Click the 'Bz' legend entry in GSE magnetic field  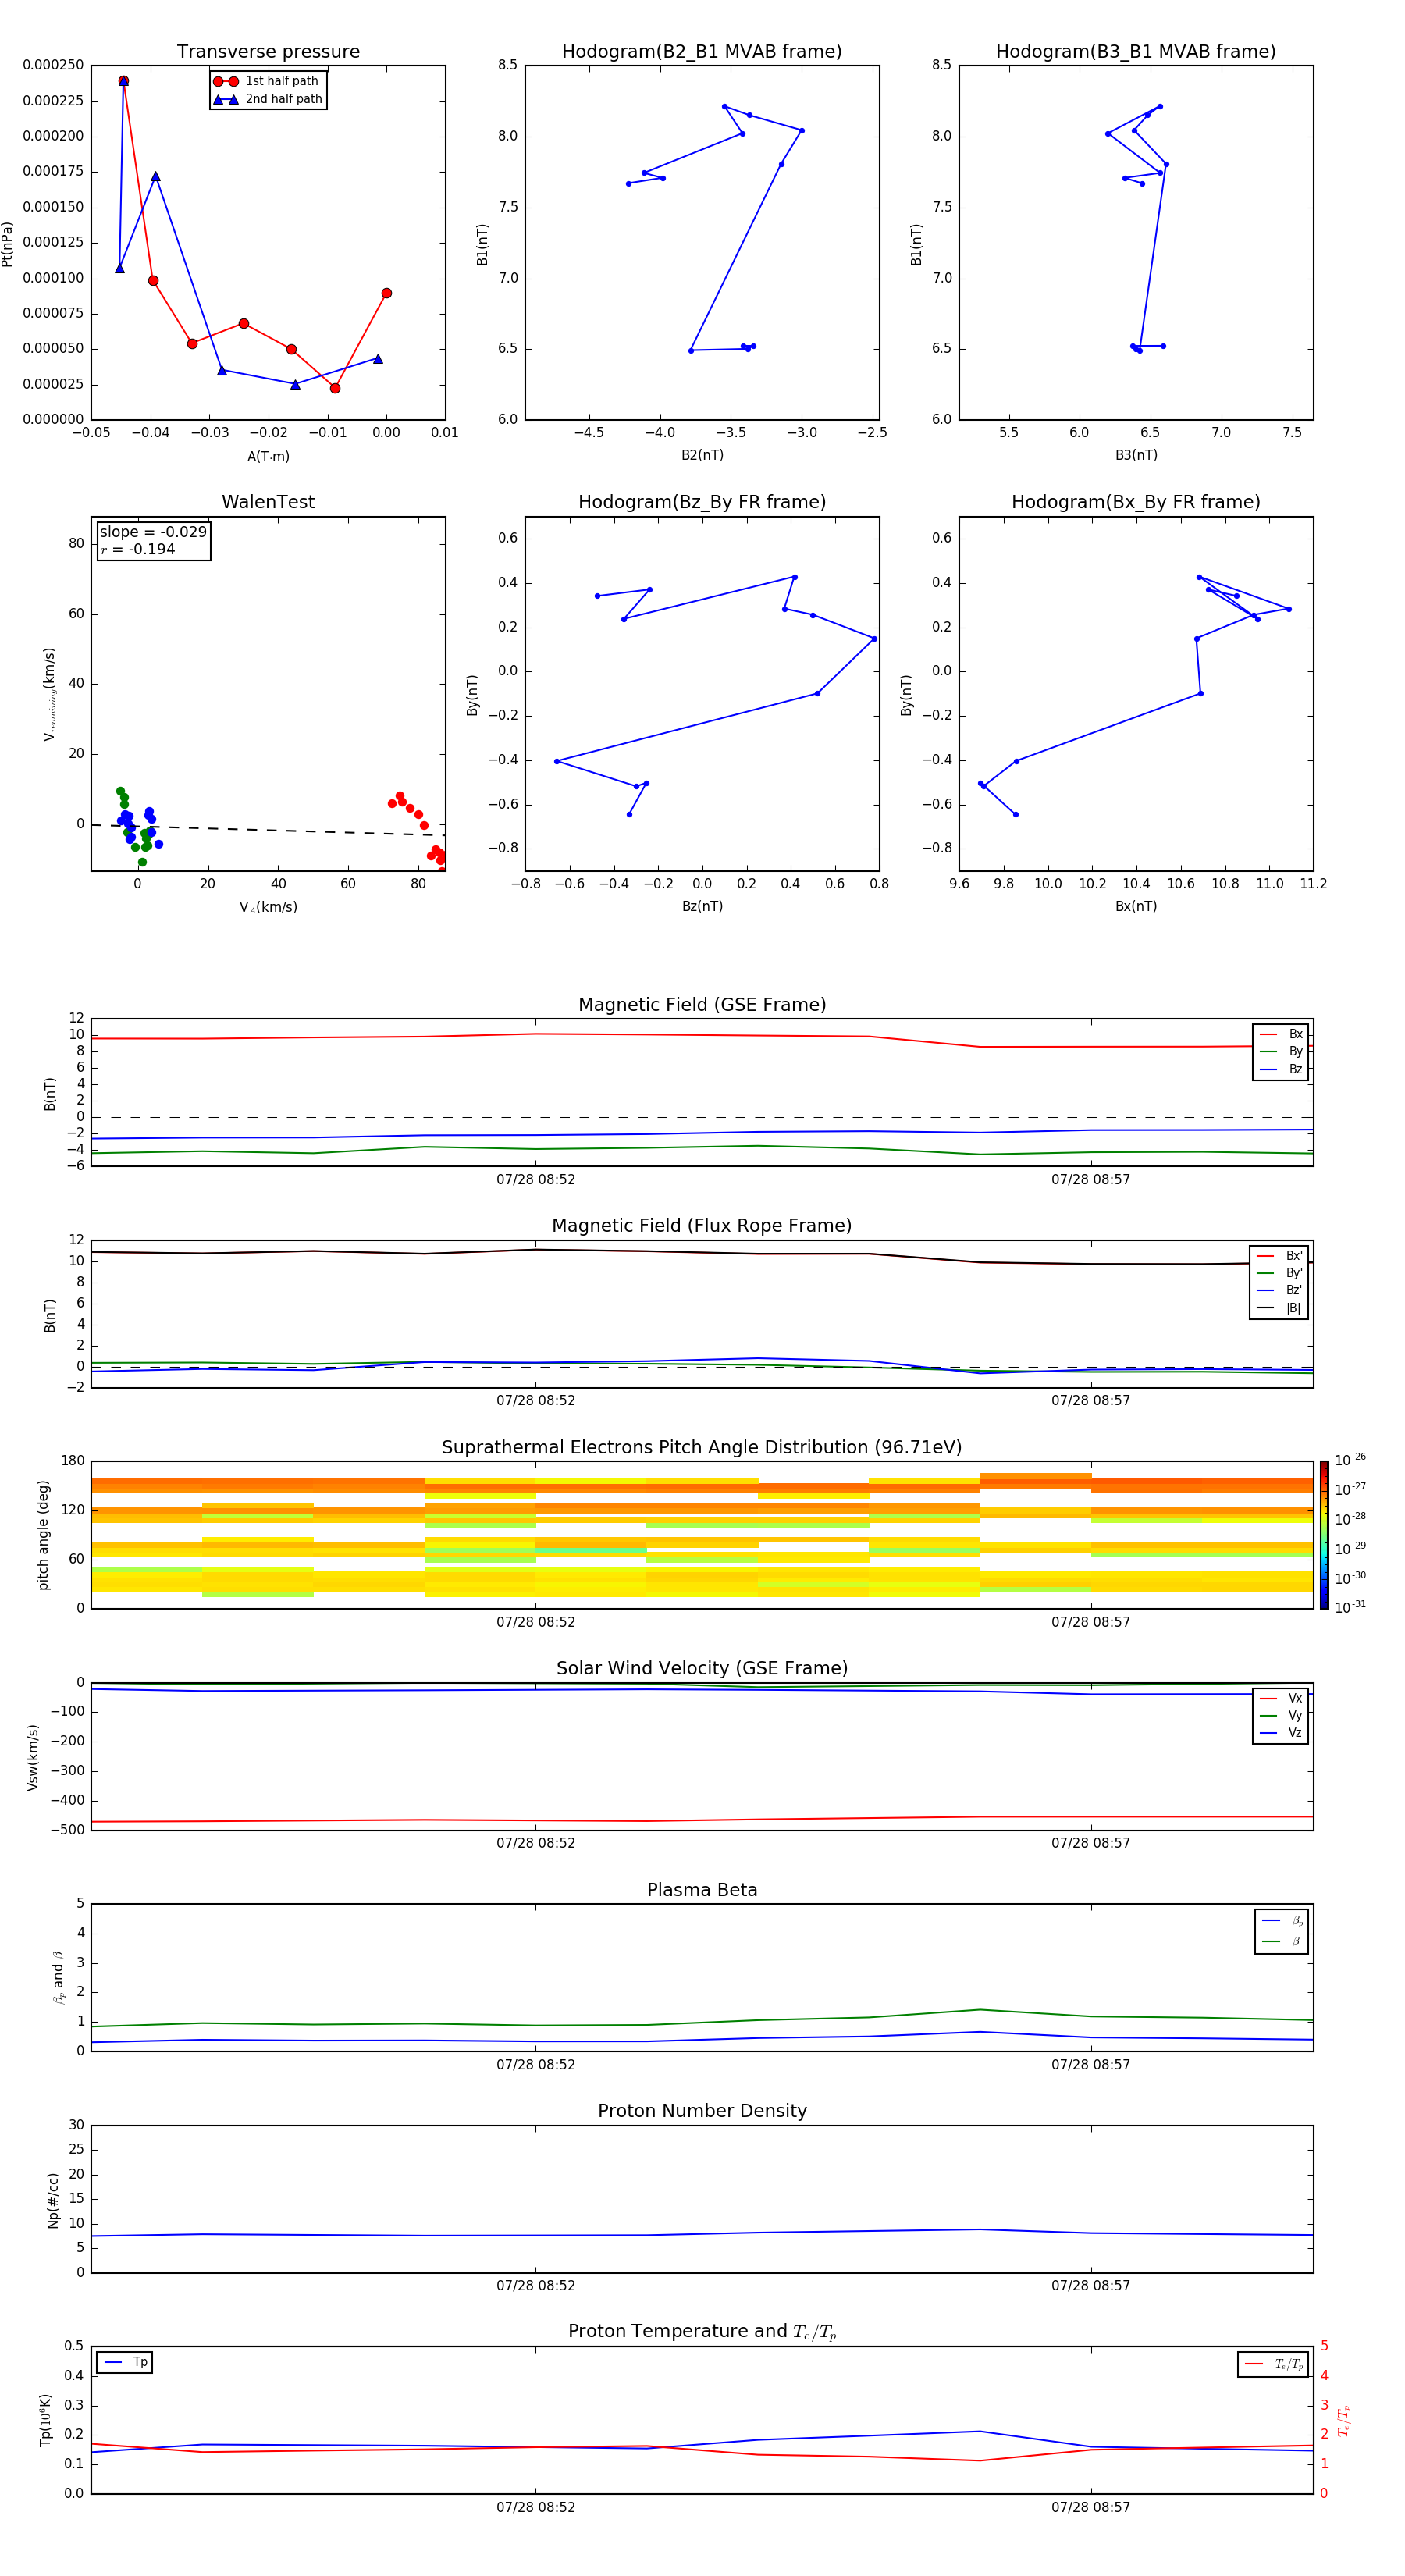(x=1281, y=1069)
